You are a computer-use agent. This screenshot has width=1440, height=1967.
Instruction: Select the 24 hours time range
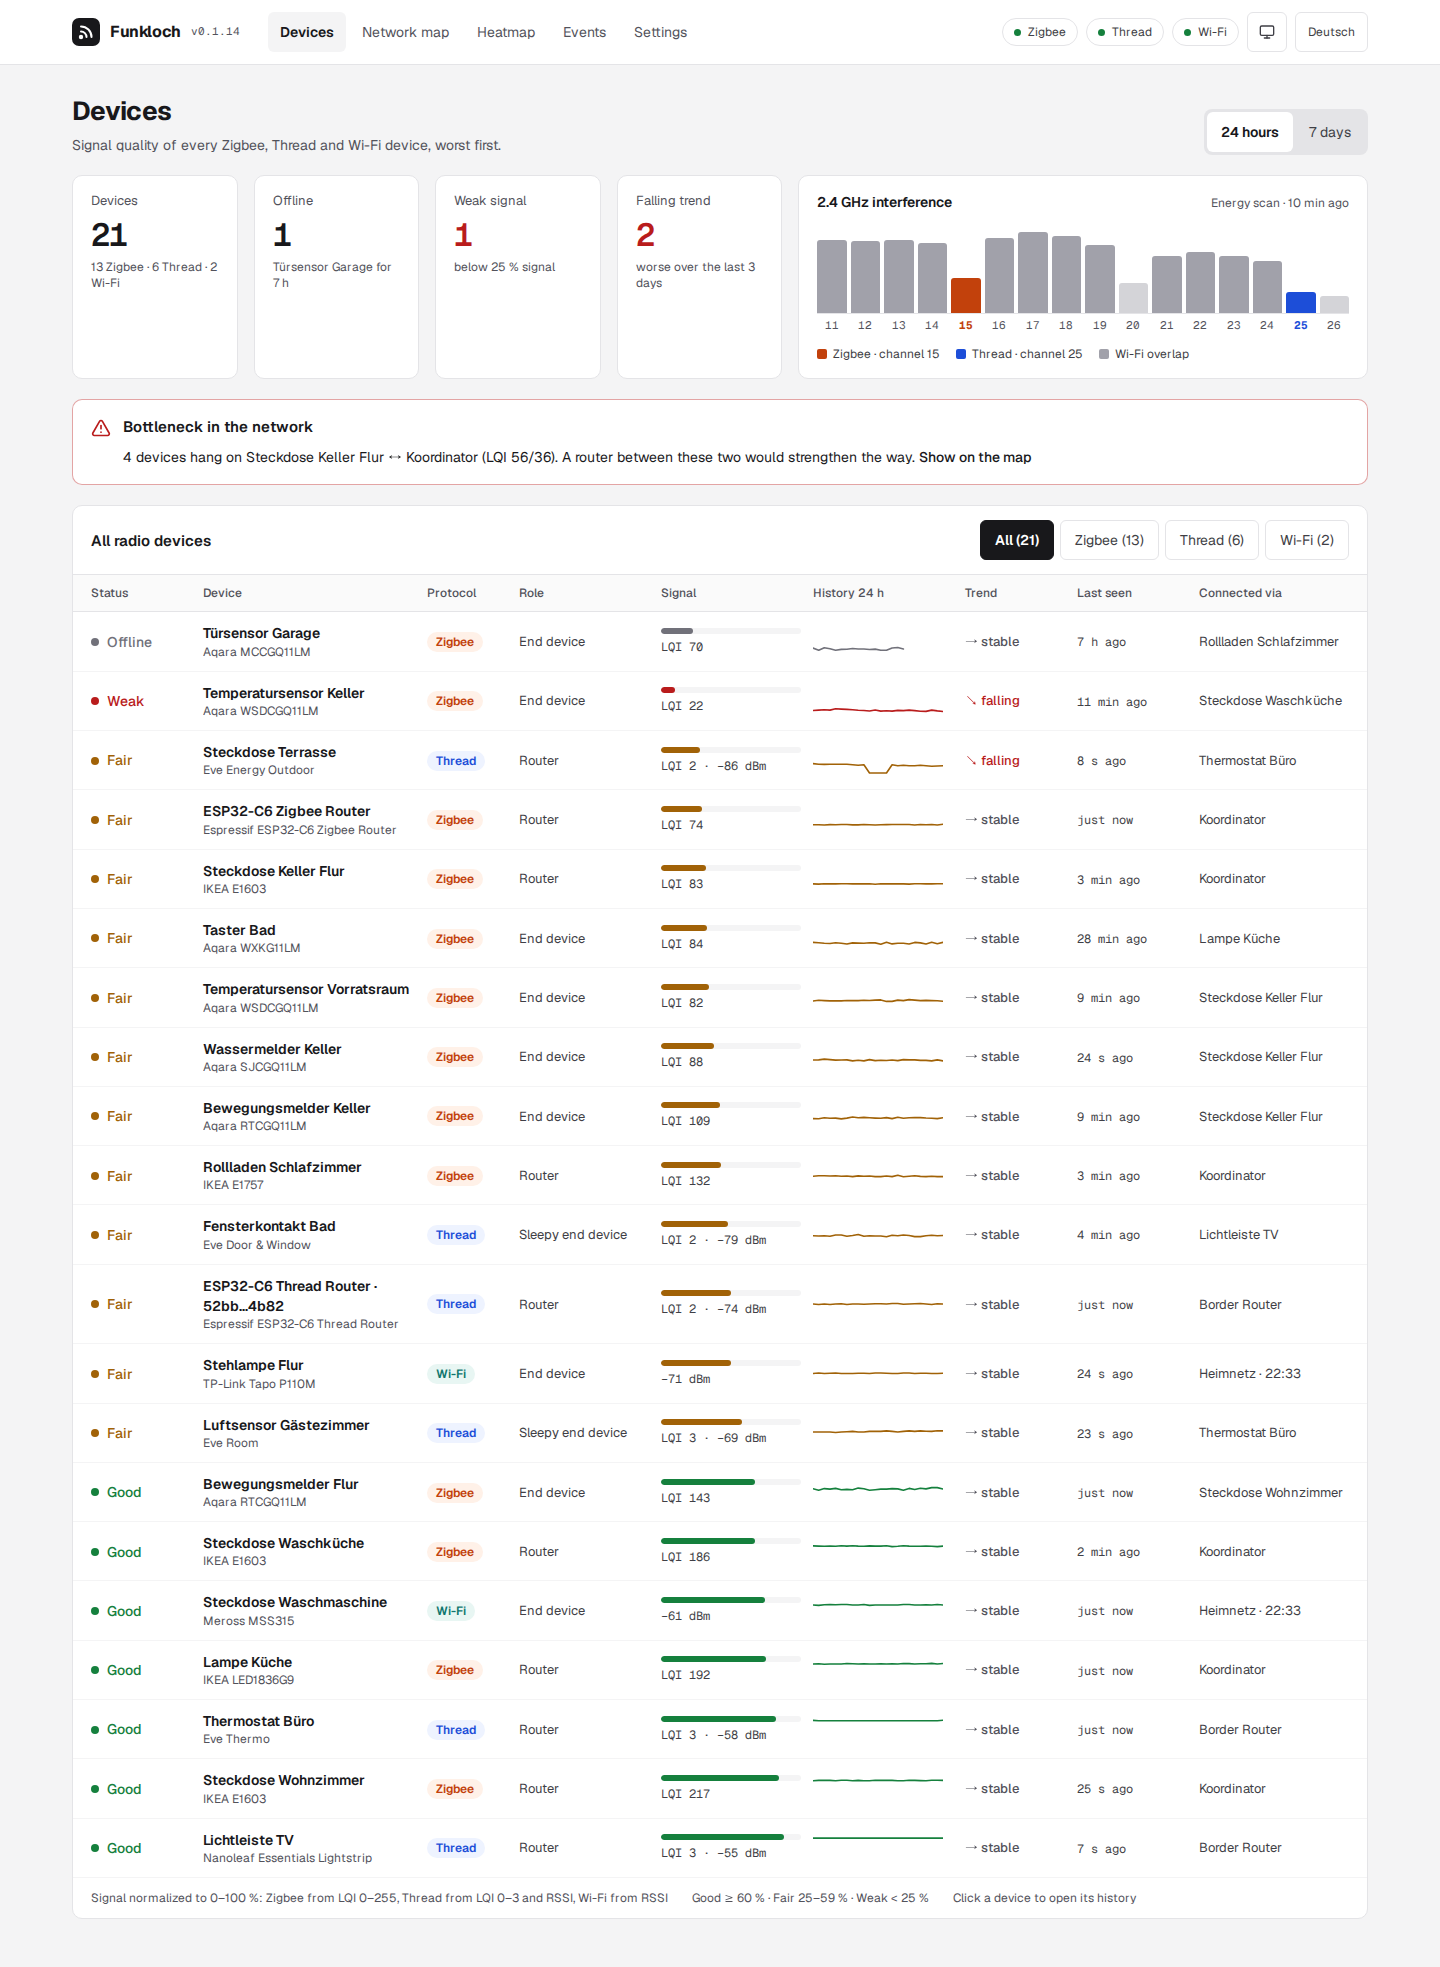pyautogui.click(x=1250, y=132)
